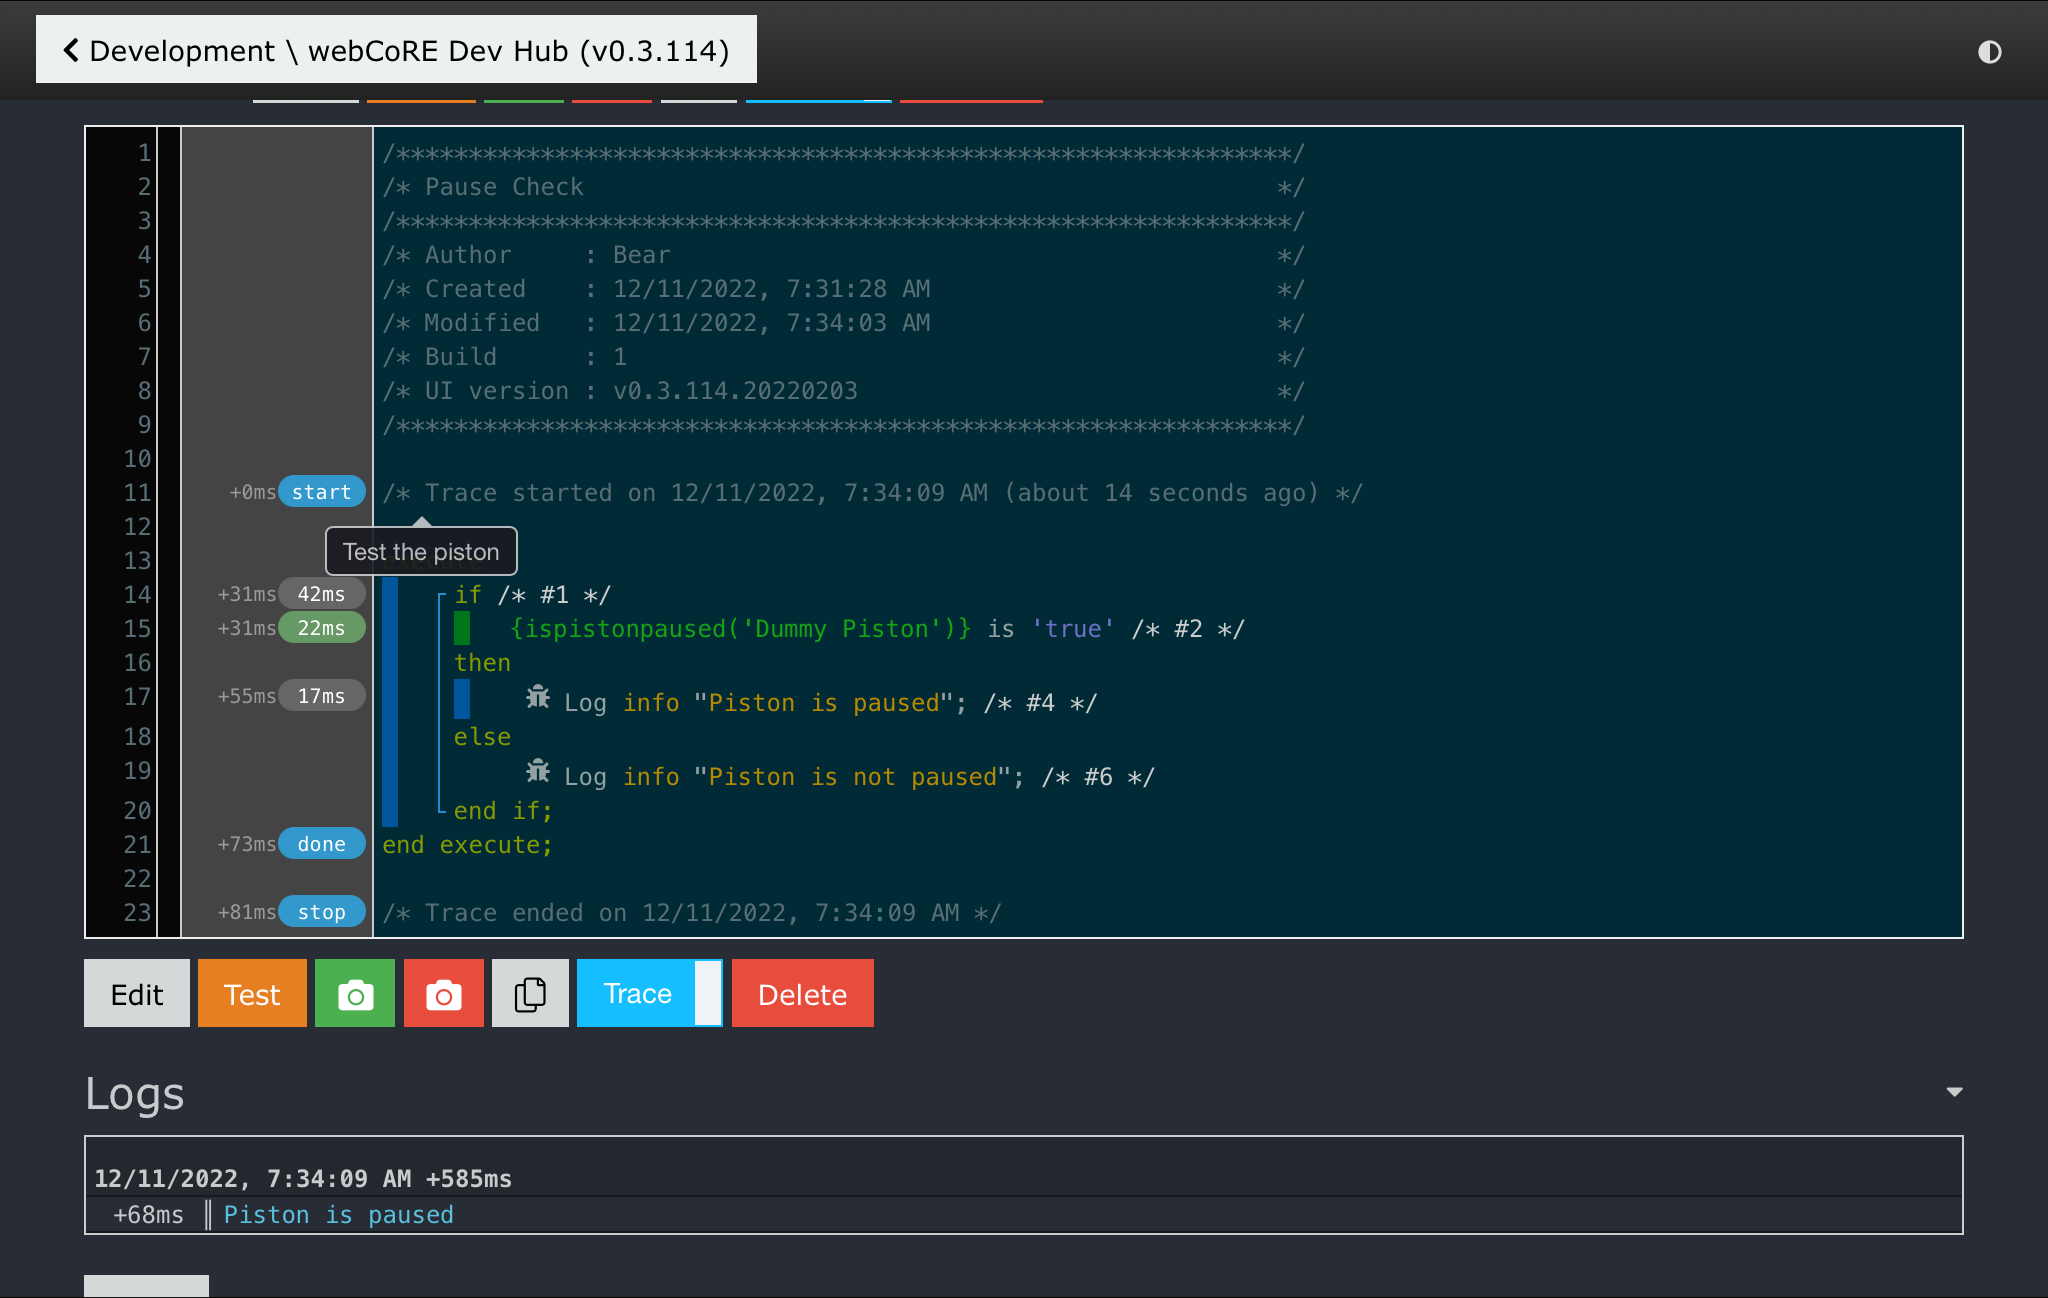This screenshot has width=2048, height=1298.
Task: Click the red camera snapshot button
Action: (444, 994)
